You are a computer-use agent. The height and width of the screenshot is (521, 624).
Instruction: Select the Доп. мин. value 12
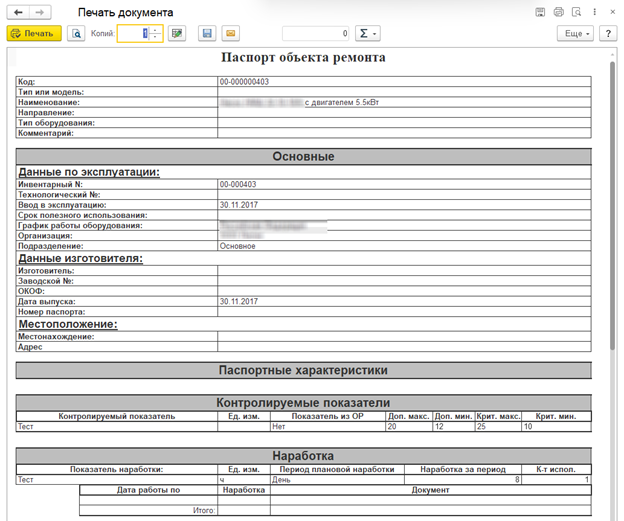click(x=454, y=426)
